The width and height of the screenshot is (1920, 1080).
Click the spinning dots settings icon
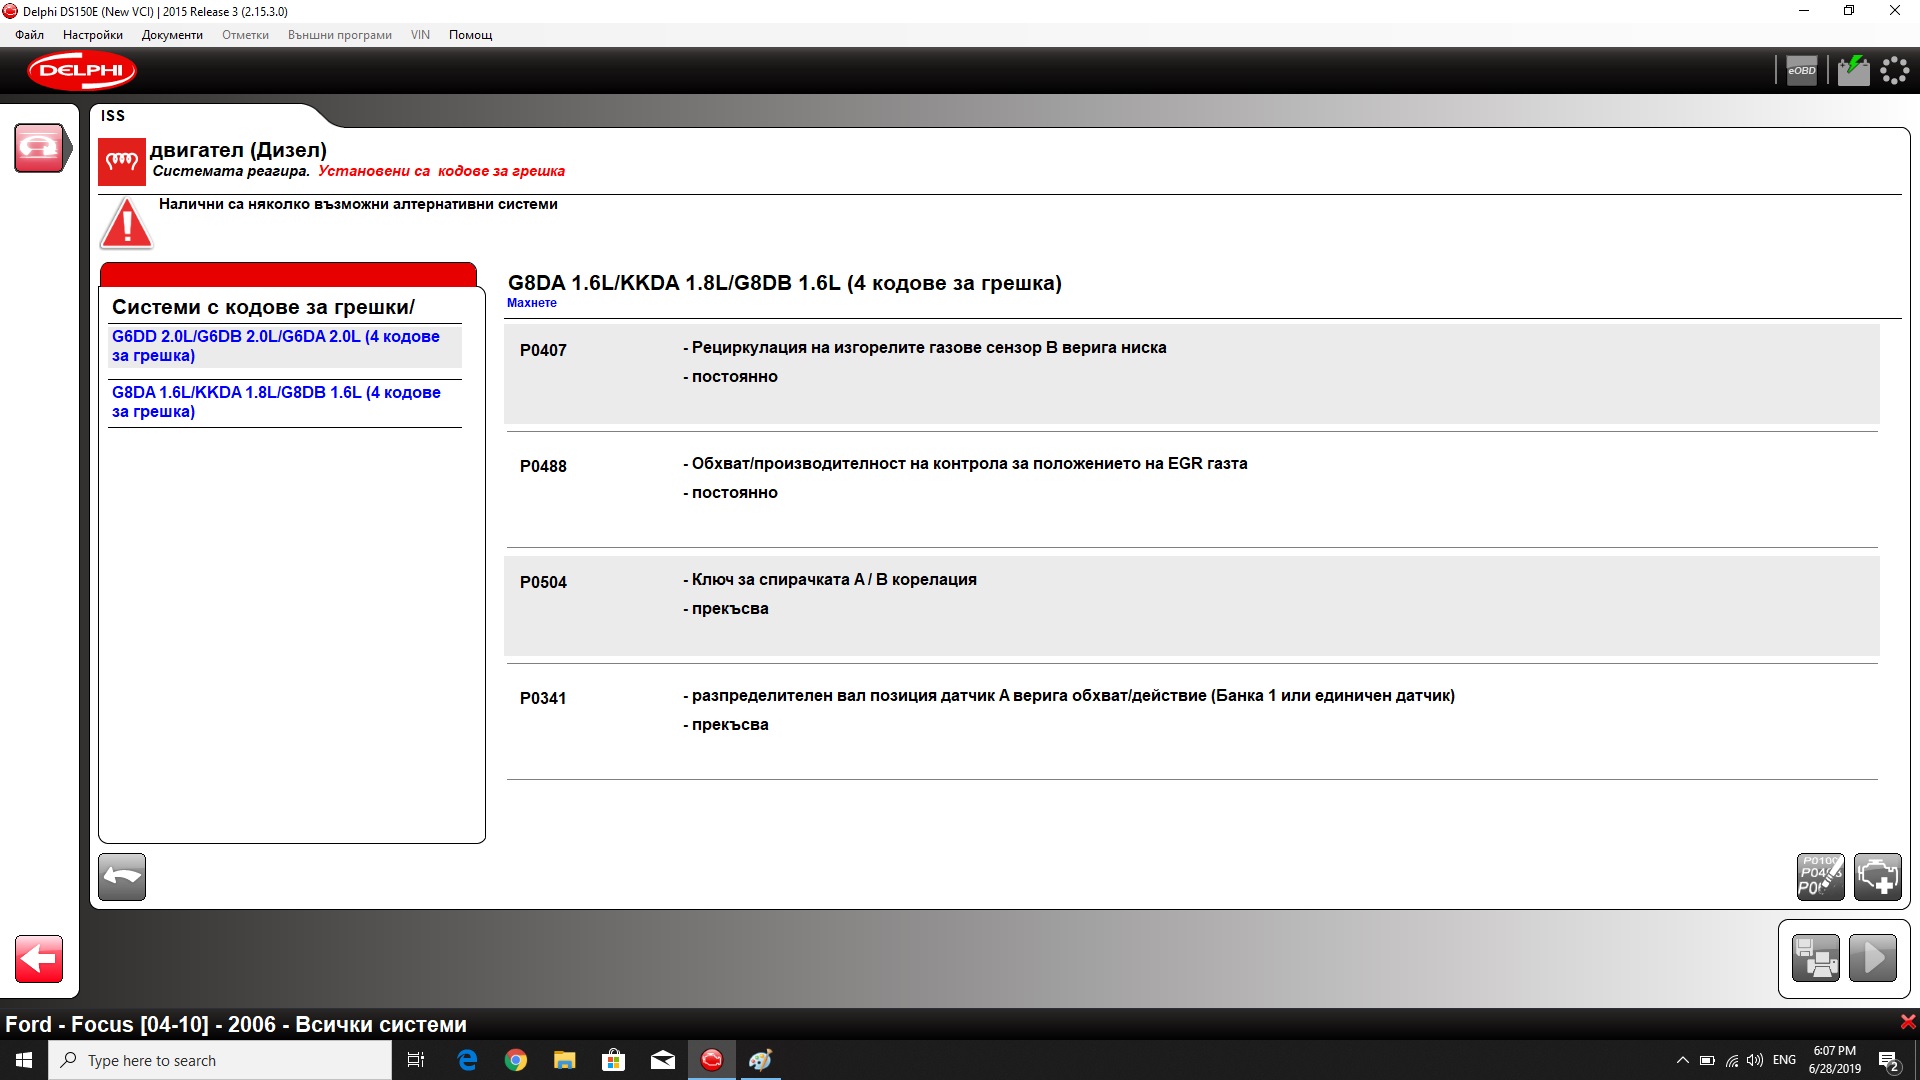(1894, 71)
